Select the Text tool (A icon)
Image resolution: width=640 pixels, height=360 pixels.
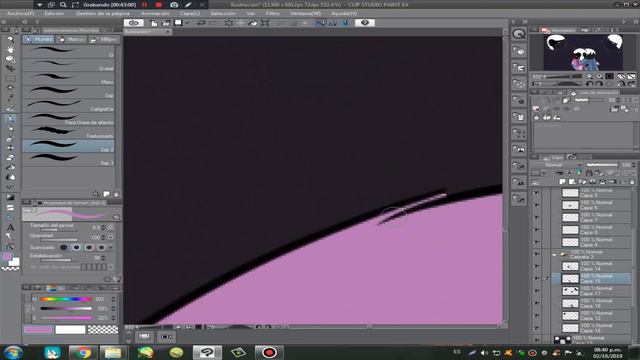10,227
